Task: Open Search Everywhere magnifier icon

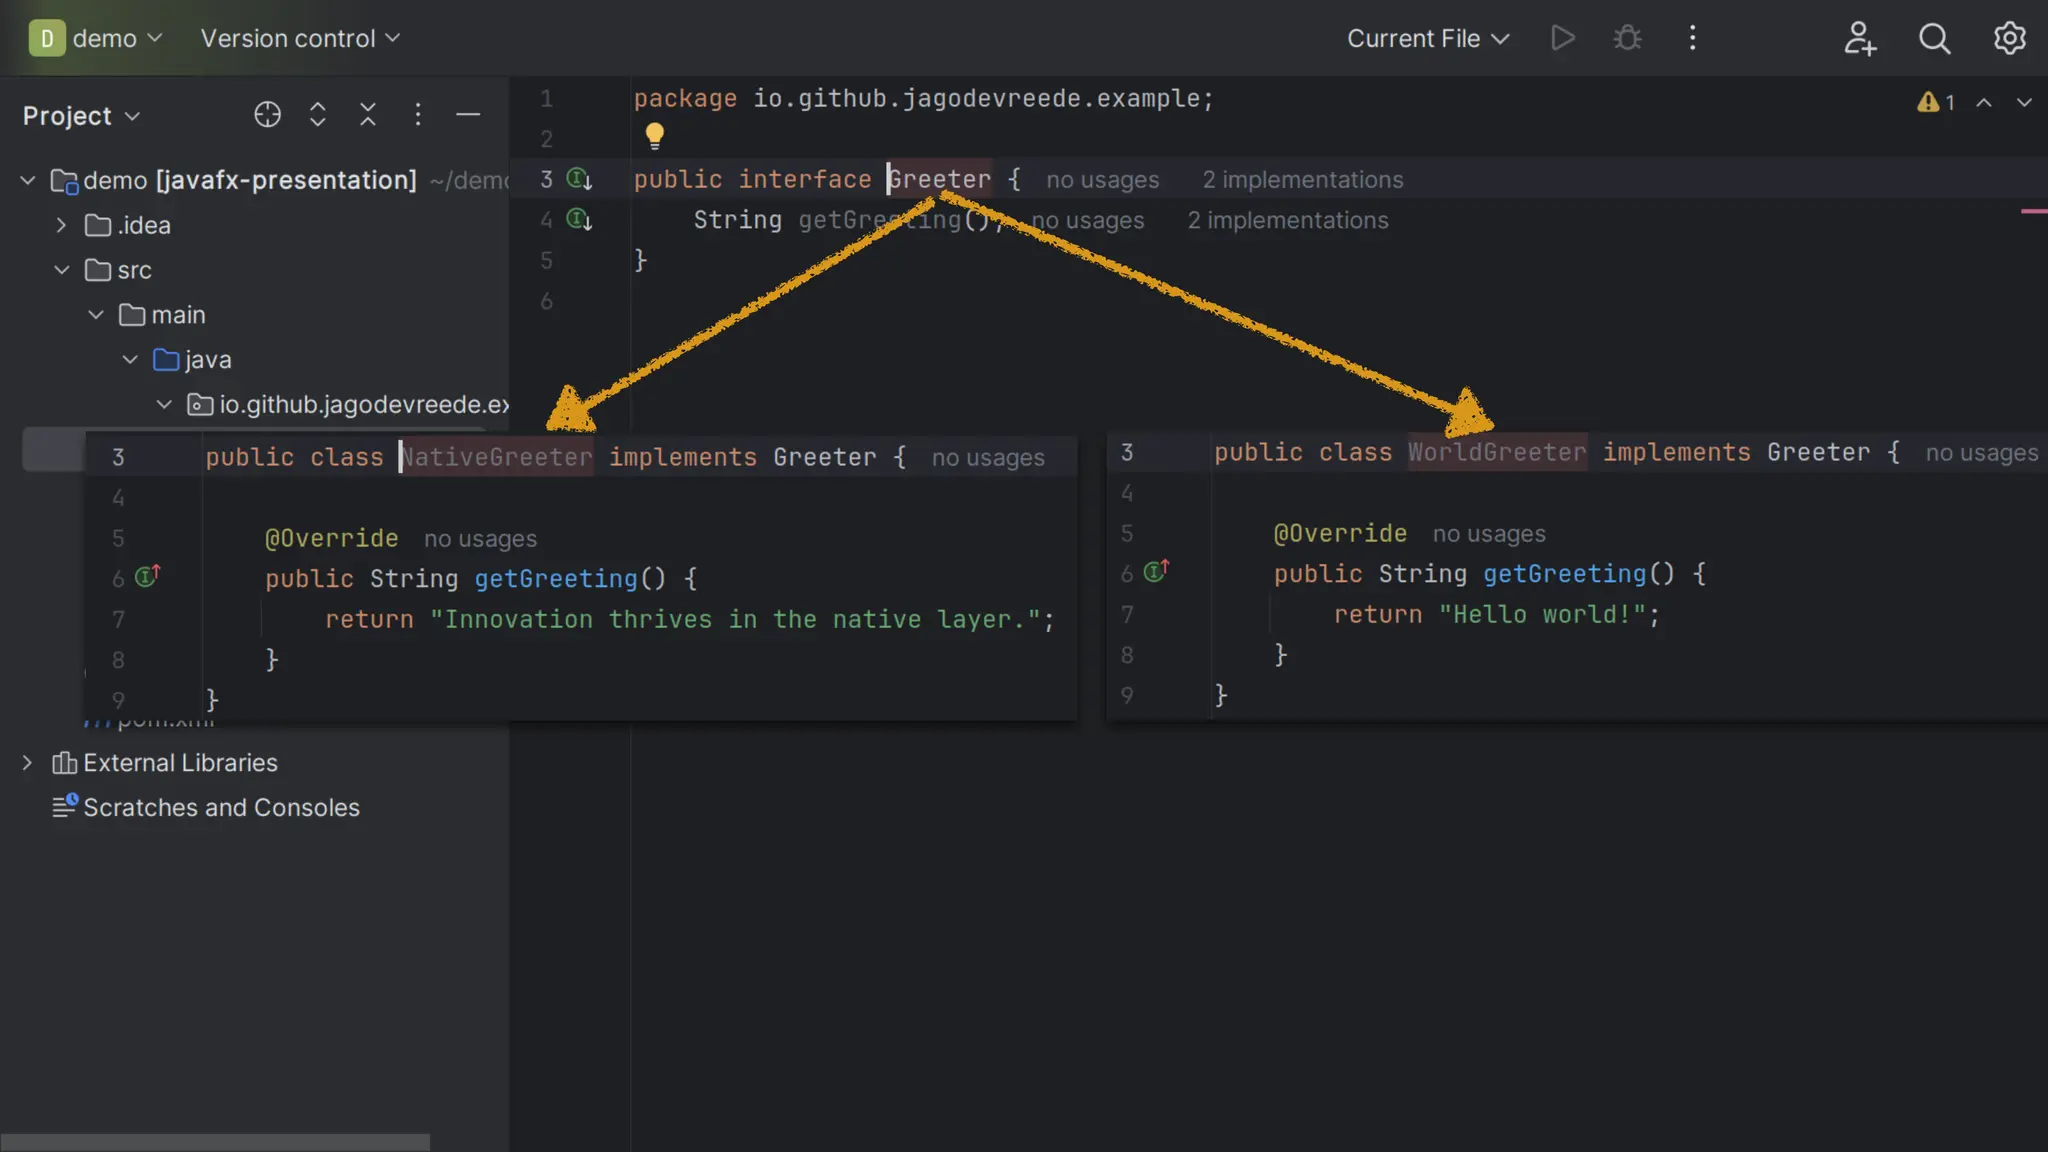Action: click(1934, 38)
